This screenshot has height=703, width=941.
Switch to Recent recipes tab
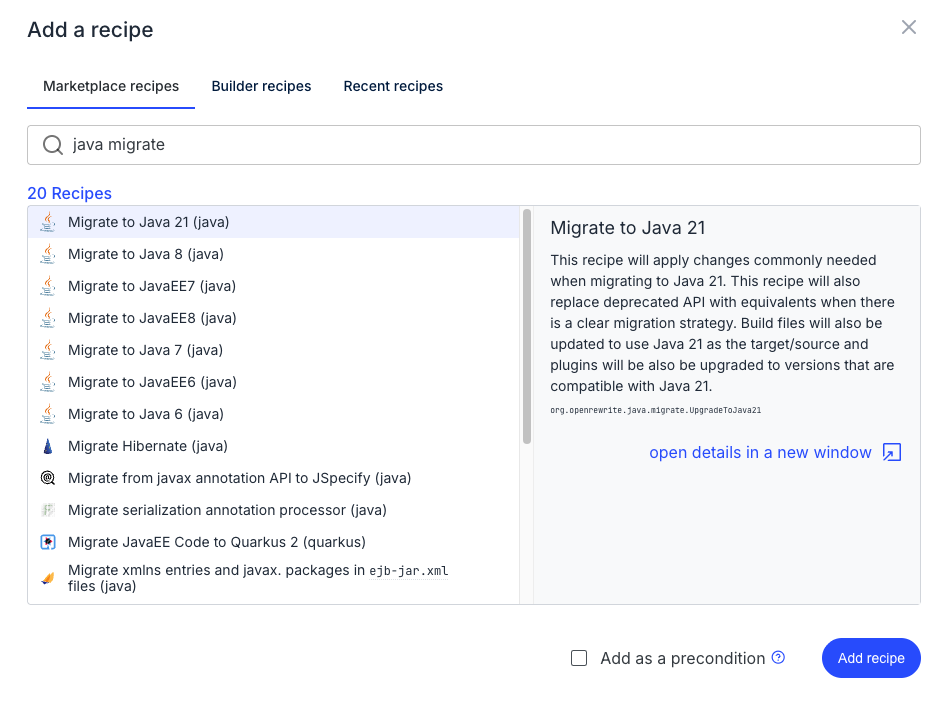tap(393, 86)
